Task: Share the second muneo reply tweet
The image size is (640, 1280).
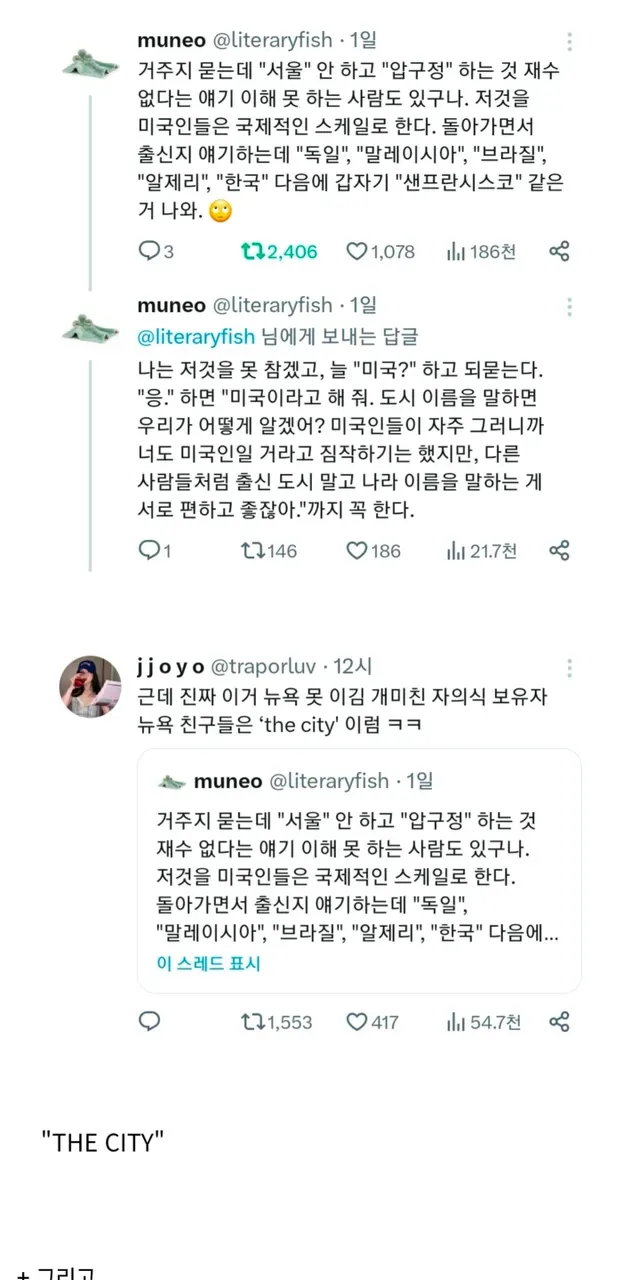Action: click(560, 550)
